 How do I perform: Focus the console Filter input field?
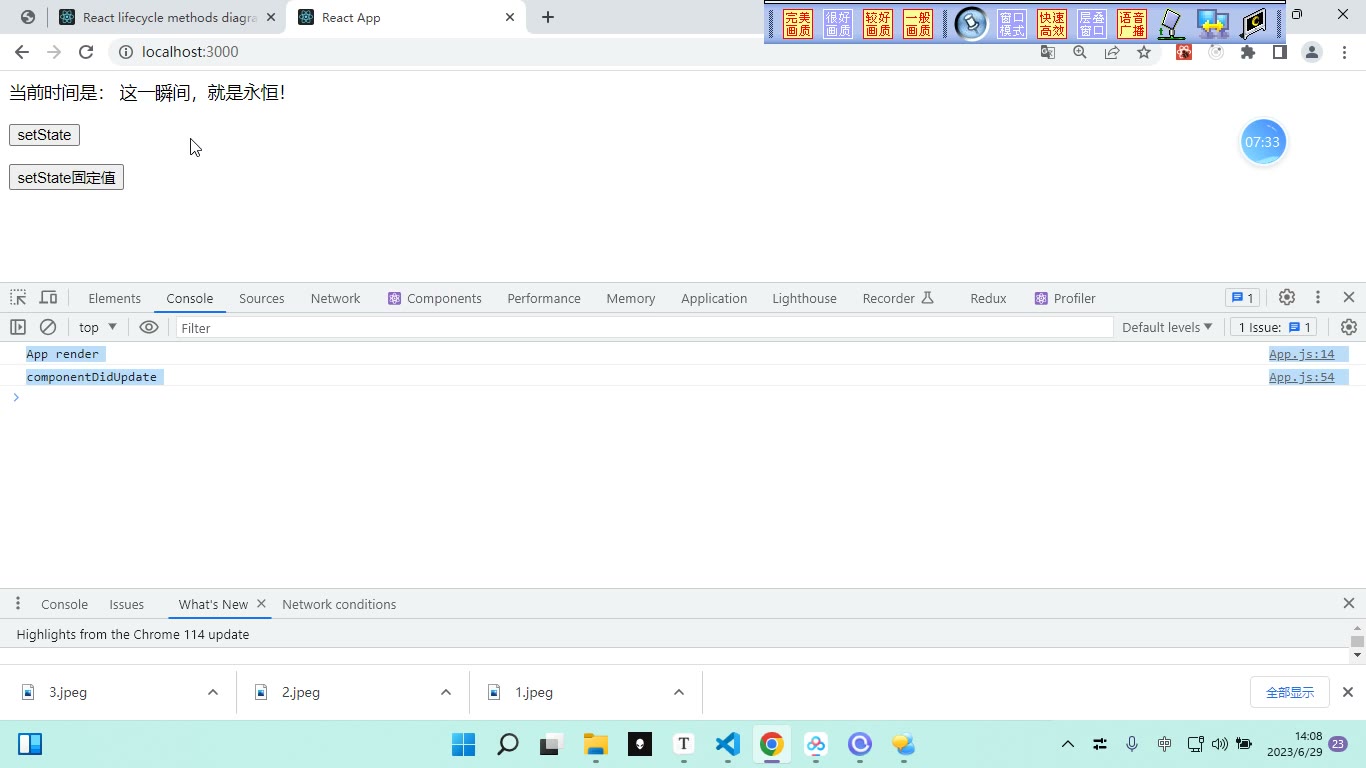(x=644, y=328)
